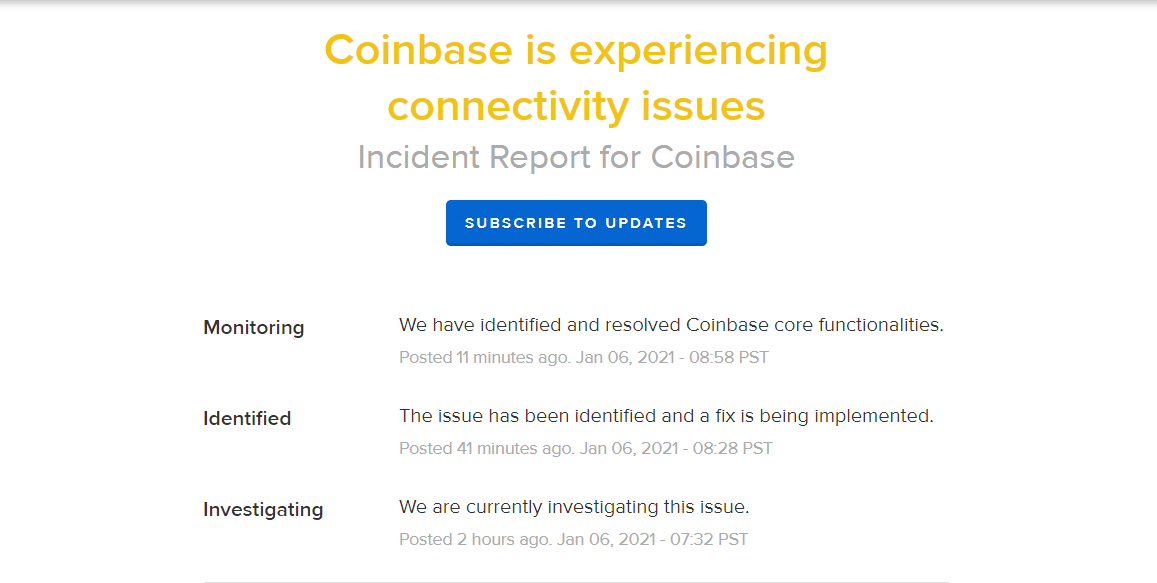Click the 'Posted 2 hours ago' text
This screenshot has height=583, width=1157.
(474, 539)
